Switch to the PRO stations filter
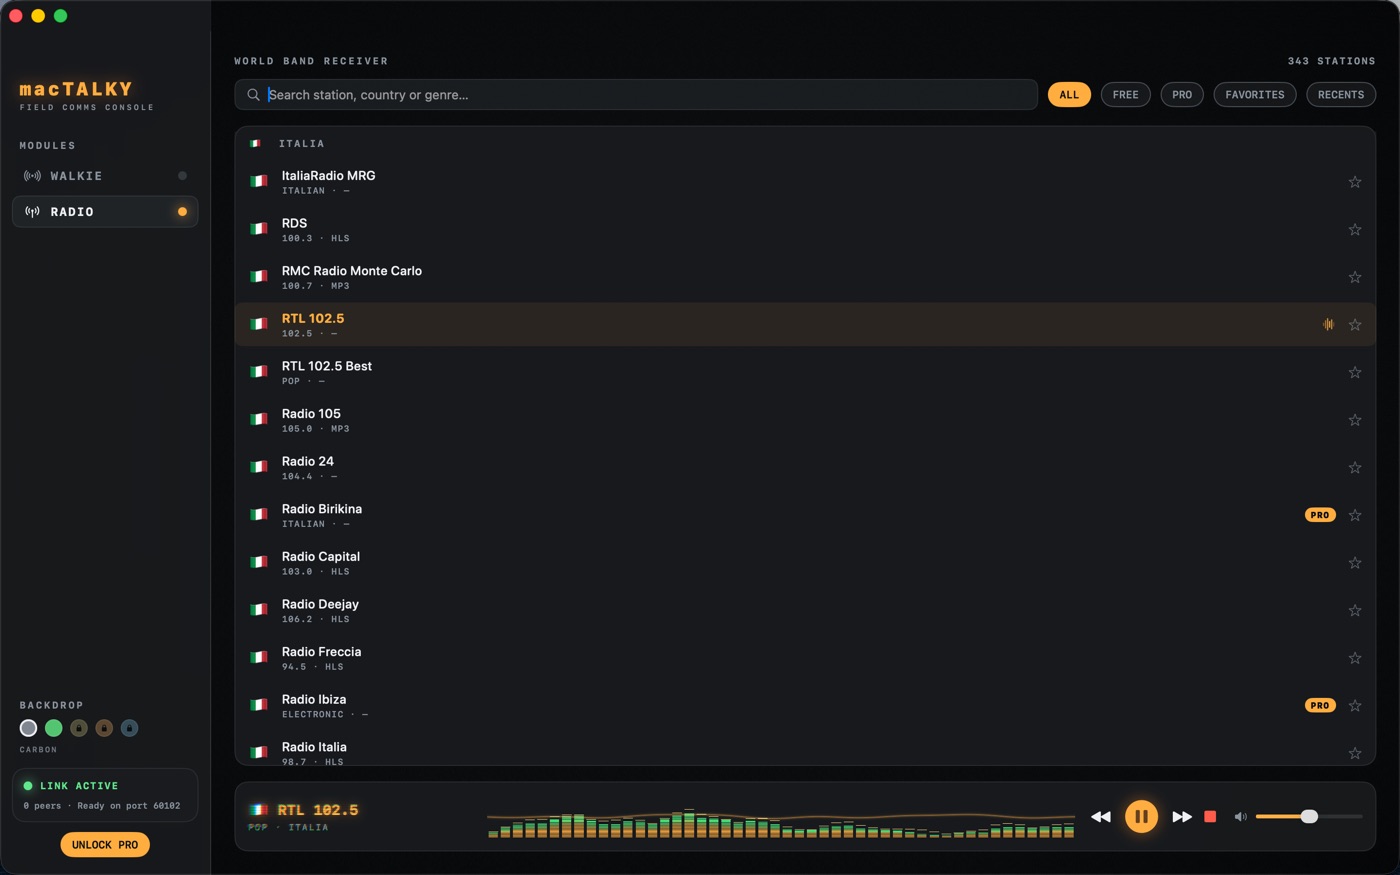1400x875 pixels. (x=1182, y=95)
